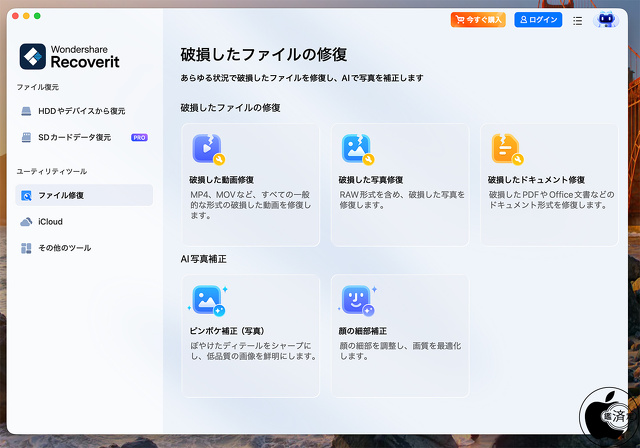Click the Wondershare Recoverit logo icon
This screenshot has height=448, width=640.
[33, 56]
